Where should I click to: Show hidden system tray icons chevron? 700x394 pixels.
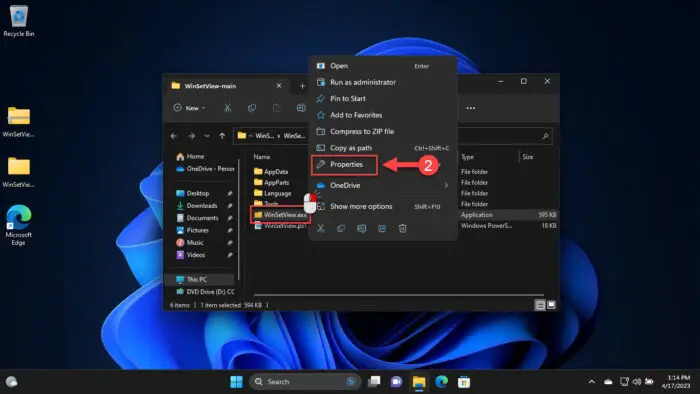tap(592, 382)
